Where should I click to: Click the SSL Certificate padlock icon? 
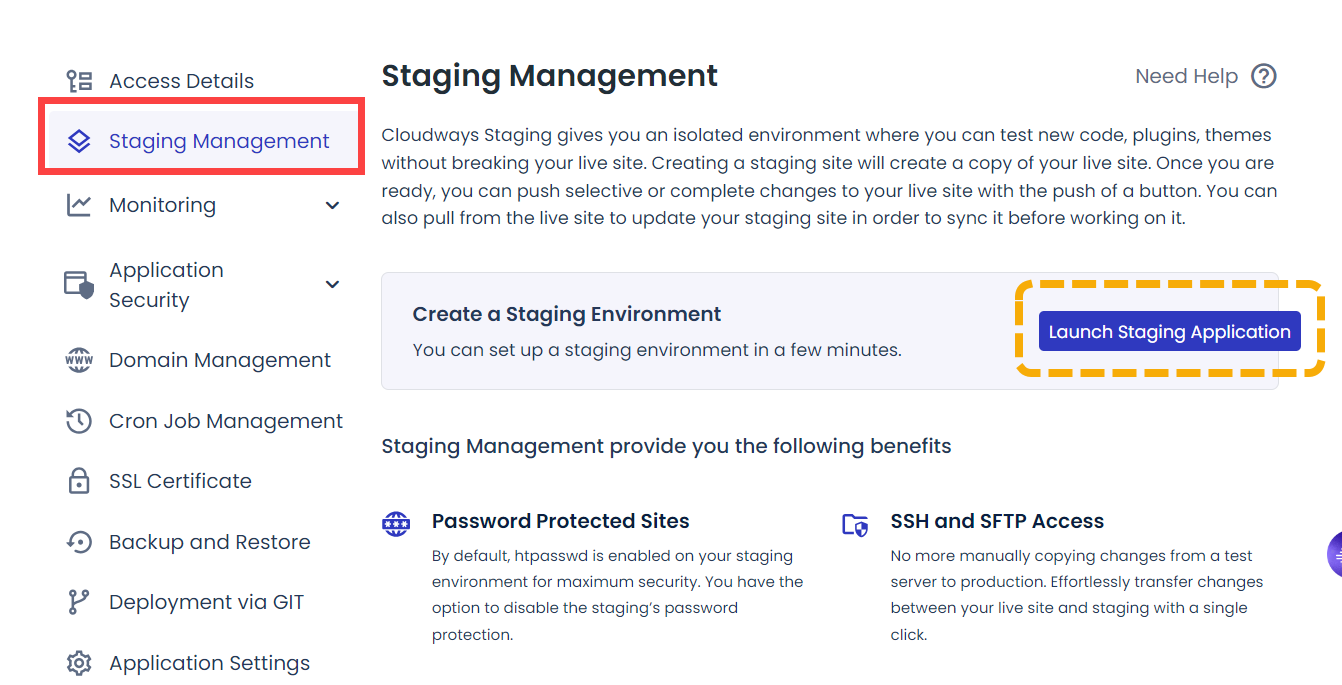(x=79, y=481)
